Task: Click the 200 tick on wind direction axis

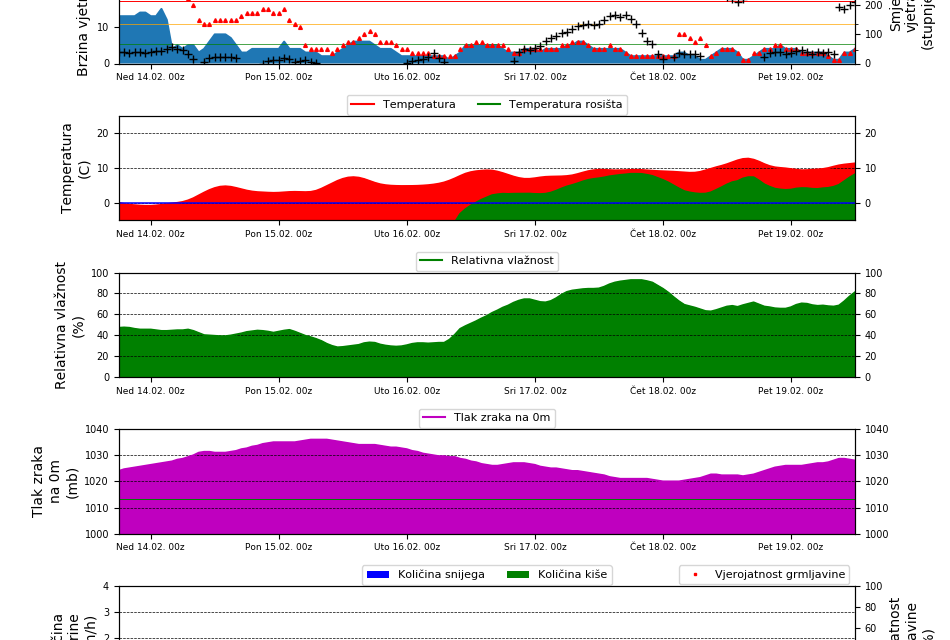Action: click(x=874, y=5)
